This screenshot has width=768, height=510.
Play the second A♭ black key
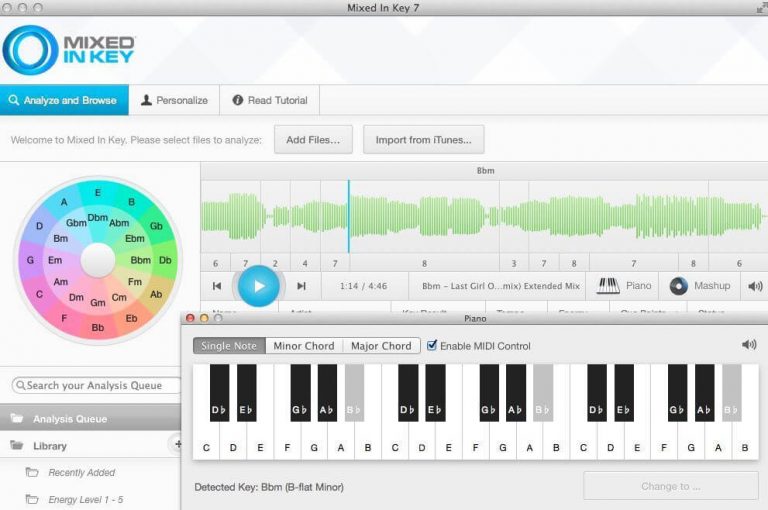[x=515, y=393]
